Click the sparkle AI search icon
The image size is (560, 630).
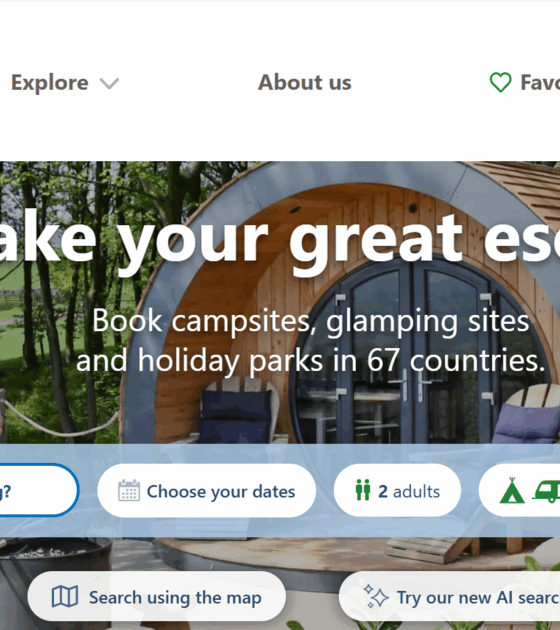pyautogui.click(x=376, y=596)
